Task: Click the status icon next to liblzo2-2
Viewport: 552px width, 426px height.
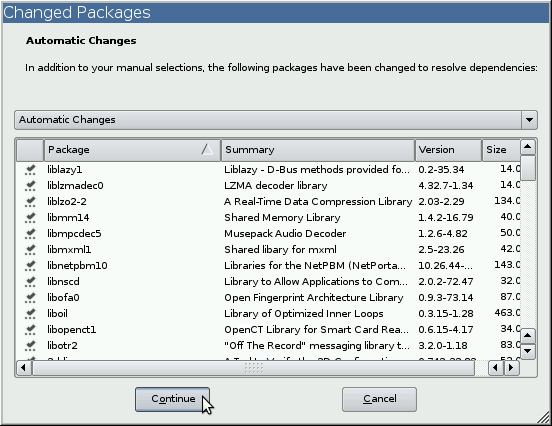Action: (x=30, y=202)
